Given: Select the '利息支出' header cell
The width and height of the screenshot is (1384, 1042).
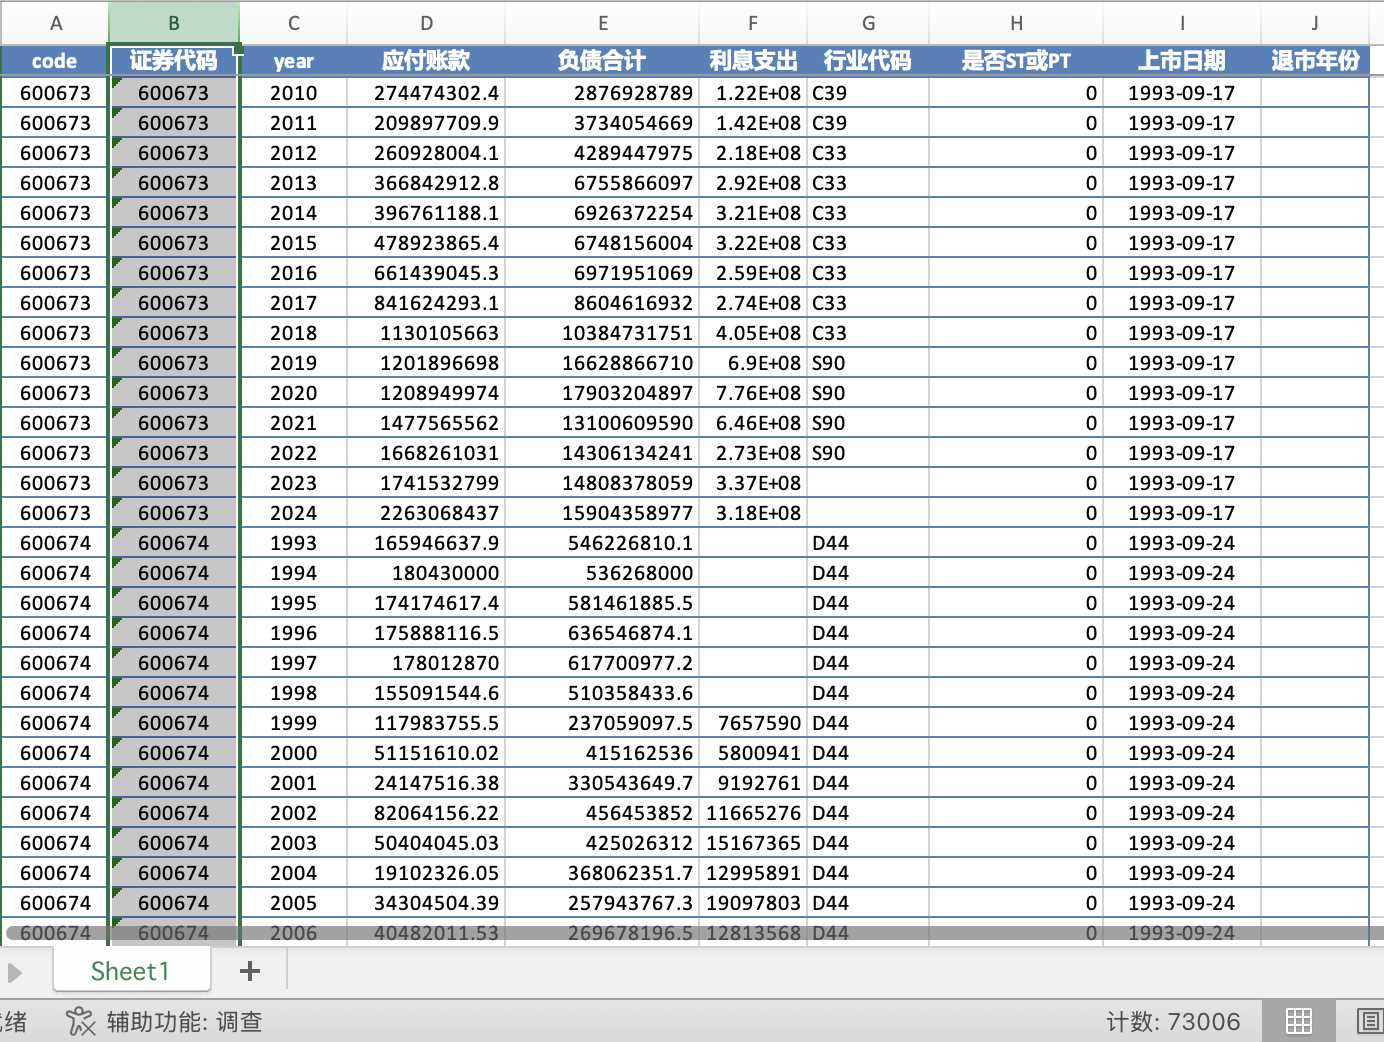Looking at the screenshot, I should click(753, 61).
